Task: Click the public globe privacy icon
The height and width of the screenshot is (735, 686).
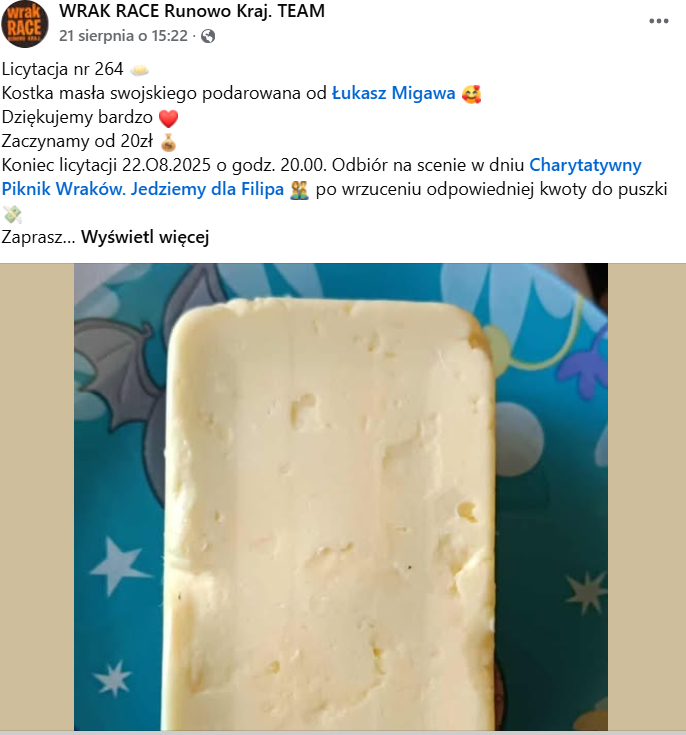Action: coord(208,36)
